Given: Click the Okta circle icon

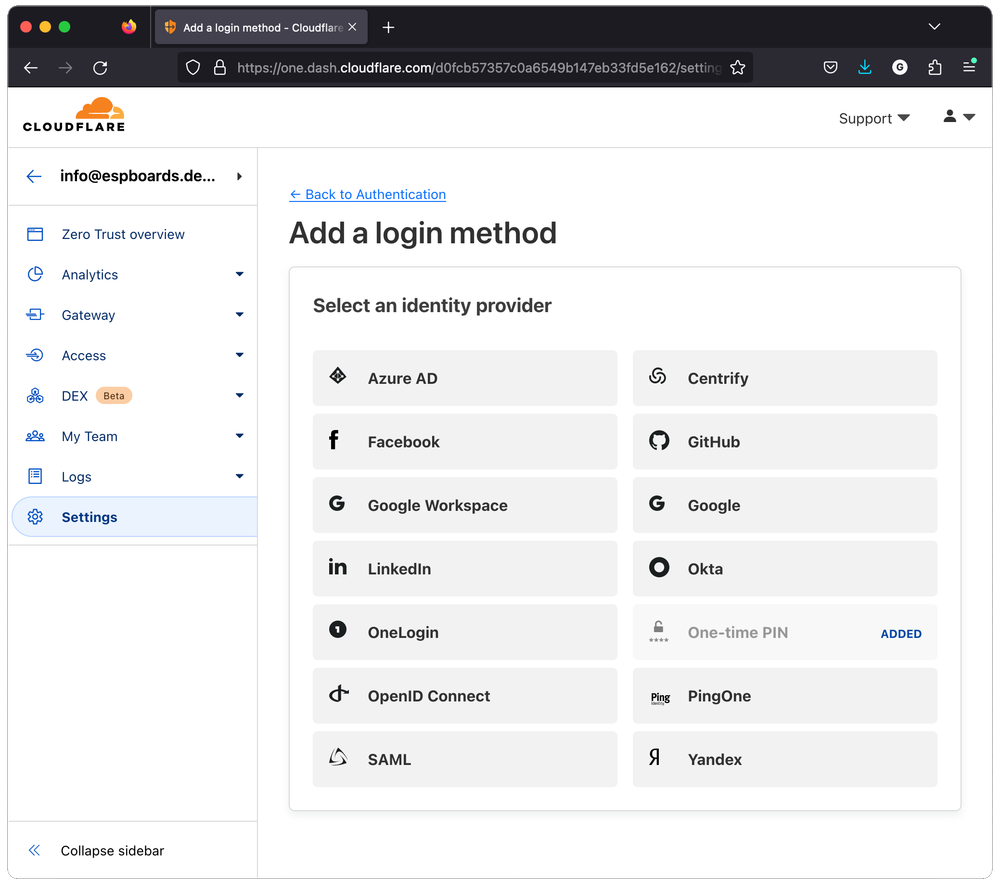Looking at the screenshot, I should (658, 568).
